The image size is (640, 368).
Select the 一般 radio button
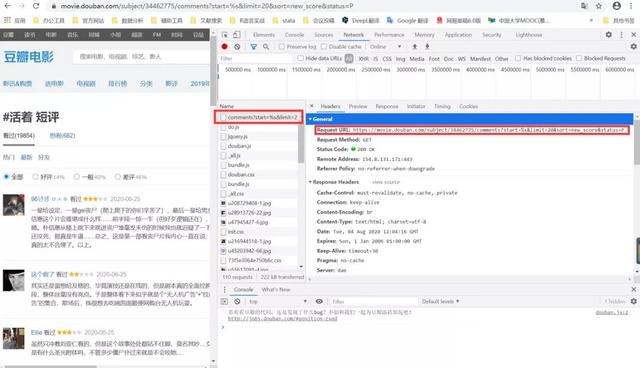(76, 177)
